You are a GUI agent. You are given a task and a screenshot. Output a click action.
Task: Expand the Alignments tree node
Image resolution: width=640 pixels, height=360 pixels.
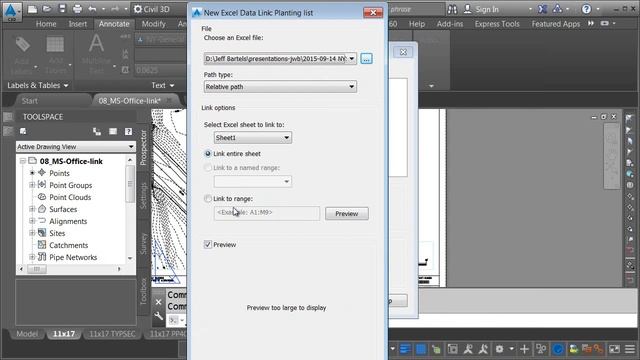(x=32, y=221)
